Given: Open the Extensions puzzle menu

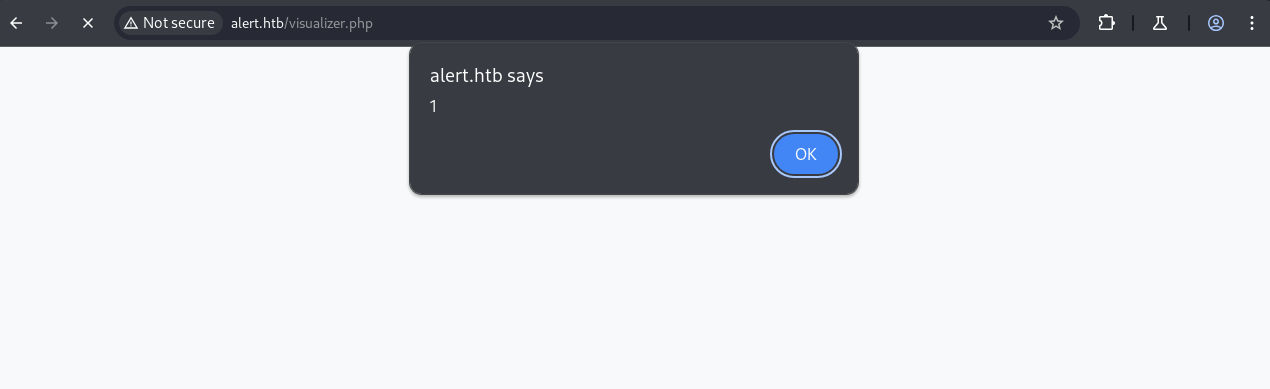Looking at the screenshot, I should point(1107,22).
